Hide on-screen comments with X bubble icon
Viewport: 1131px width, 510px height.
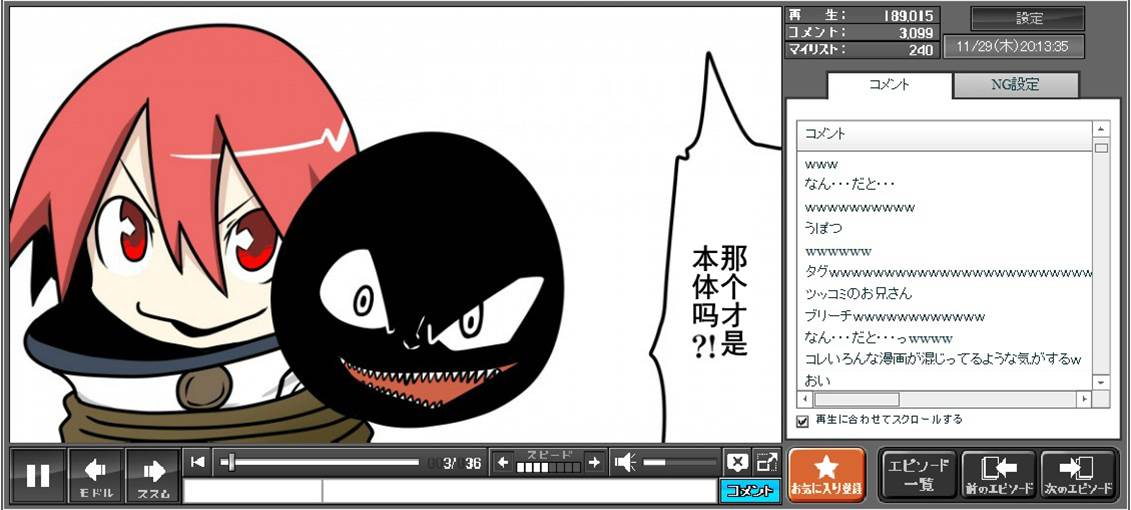[x=737, y=462]
